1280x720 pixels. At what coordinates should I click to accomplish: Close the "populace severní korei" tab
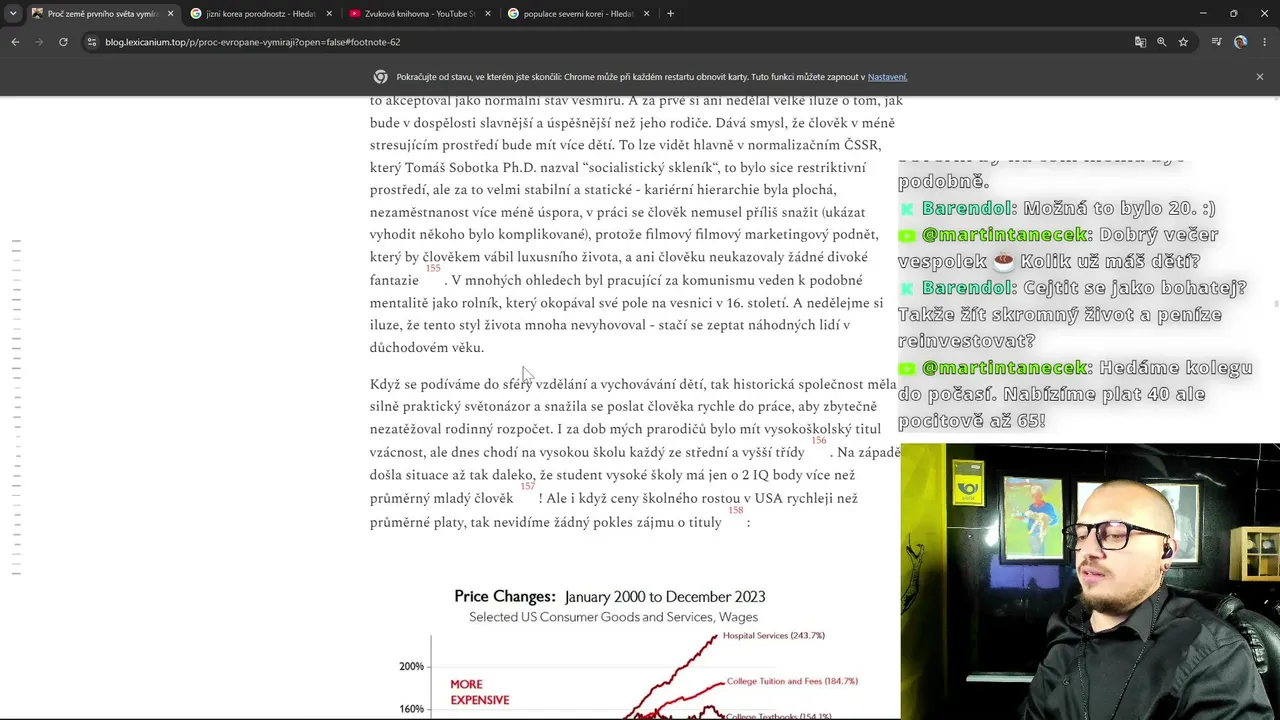647,14
